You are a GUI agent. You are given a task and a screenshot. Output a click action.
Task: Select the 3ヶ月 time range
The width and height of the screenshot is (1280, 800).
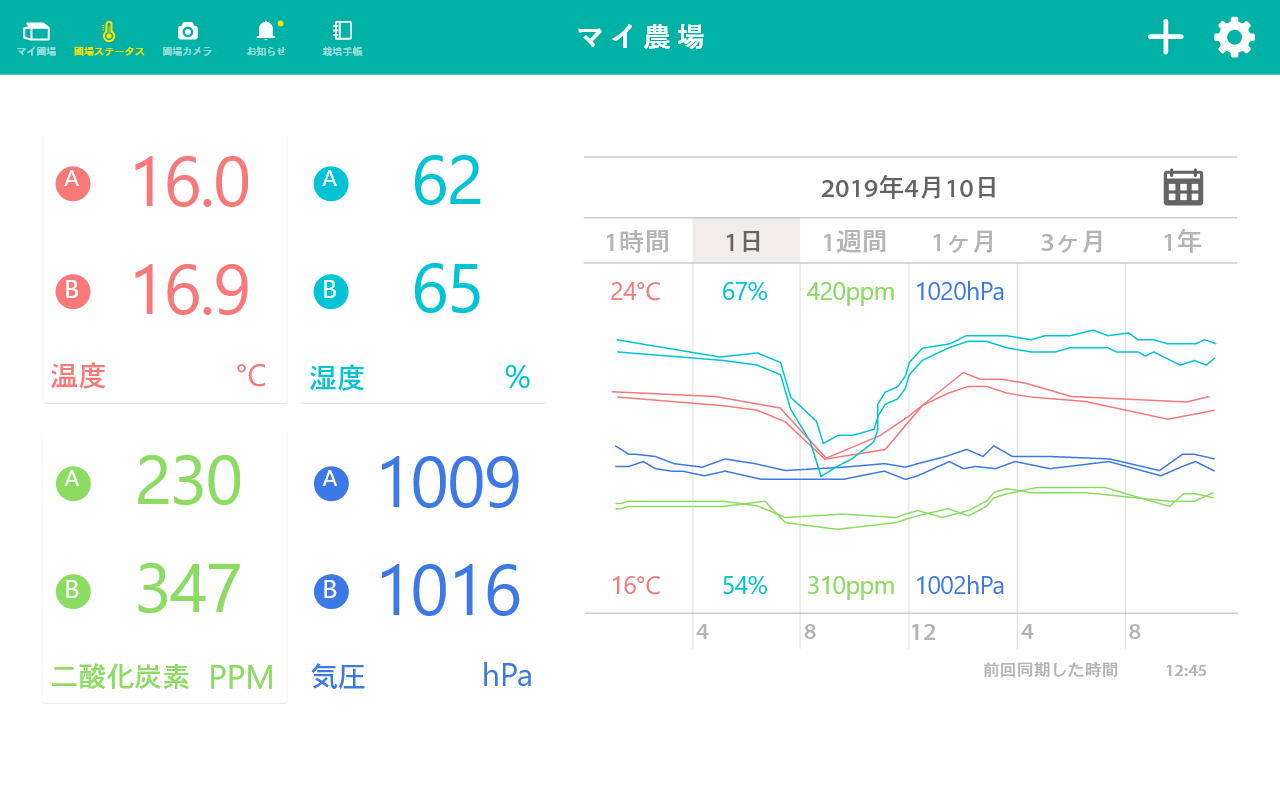click(1072, 241)
